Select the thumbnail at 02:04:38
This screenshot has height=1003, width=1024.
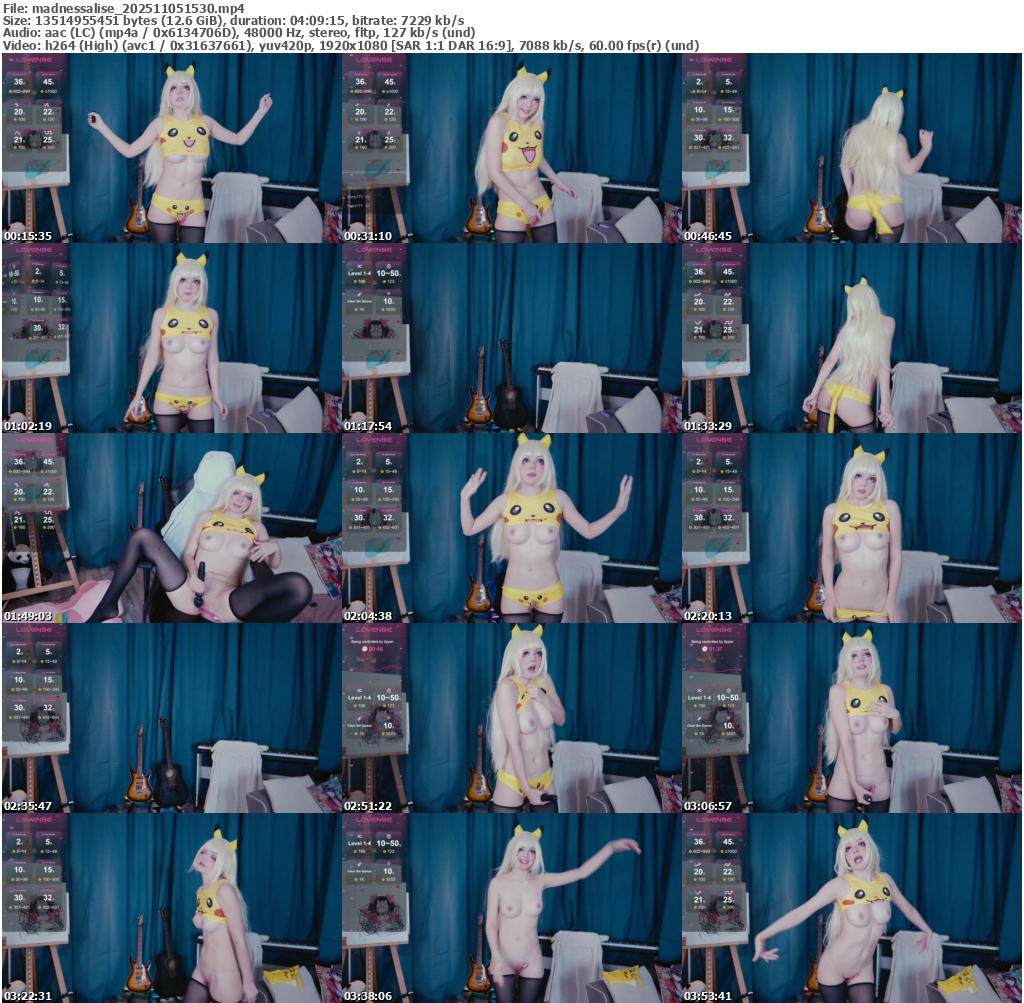(511, 528)
